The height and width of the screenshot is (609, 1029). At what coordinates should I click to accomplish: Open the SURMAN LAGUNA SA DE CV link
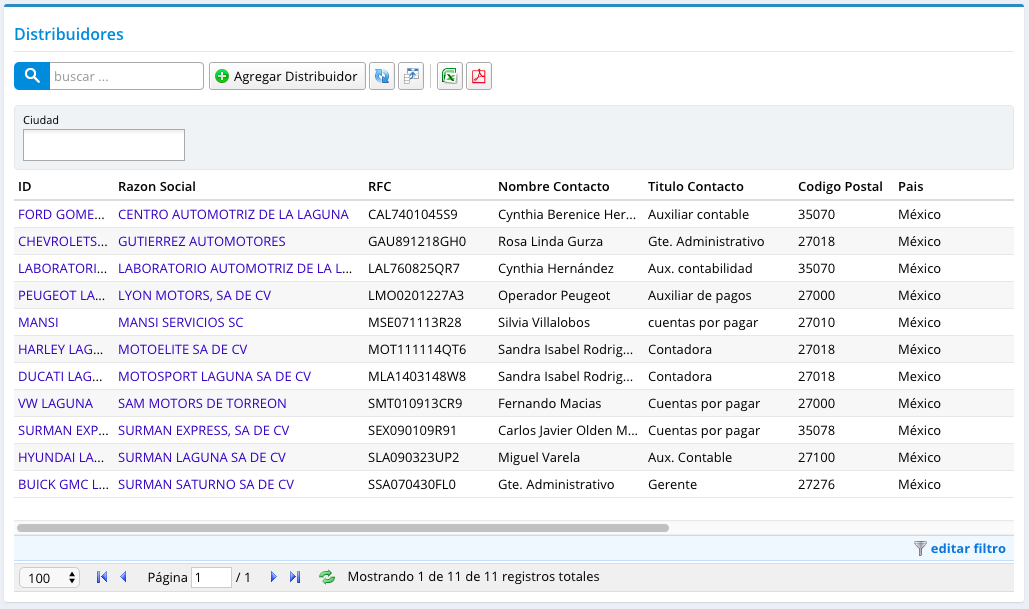[x=201, y=457]
